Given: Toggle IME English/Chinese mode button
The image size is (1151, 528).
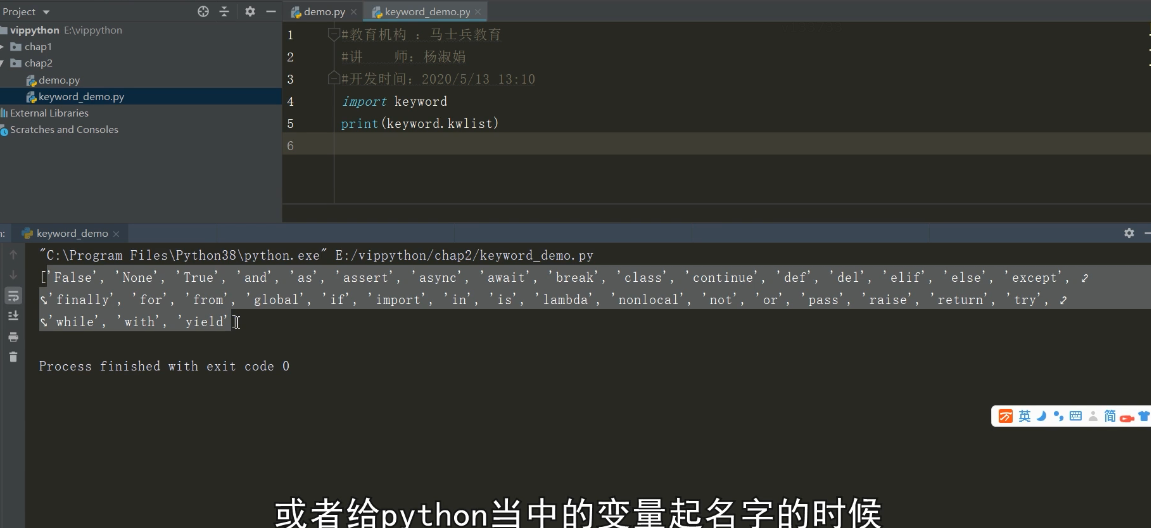Looking at the screenshot, I should point(1024,416).
